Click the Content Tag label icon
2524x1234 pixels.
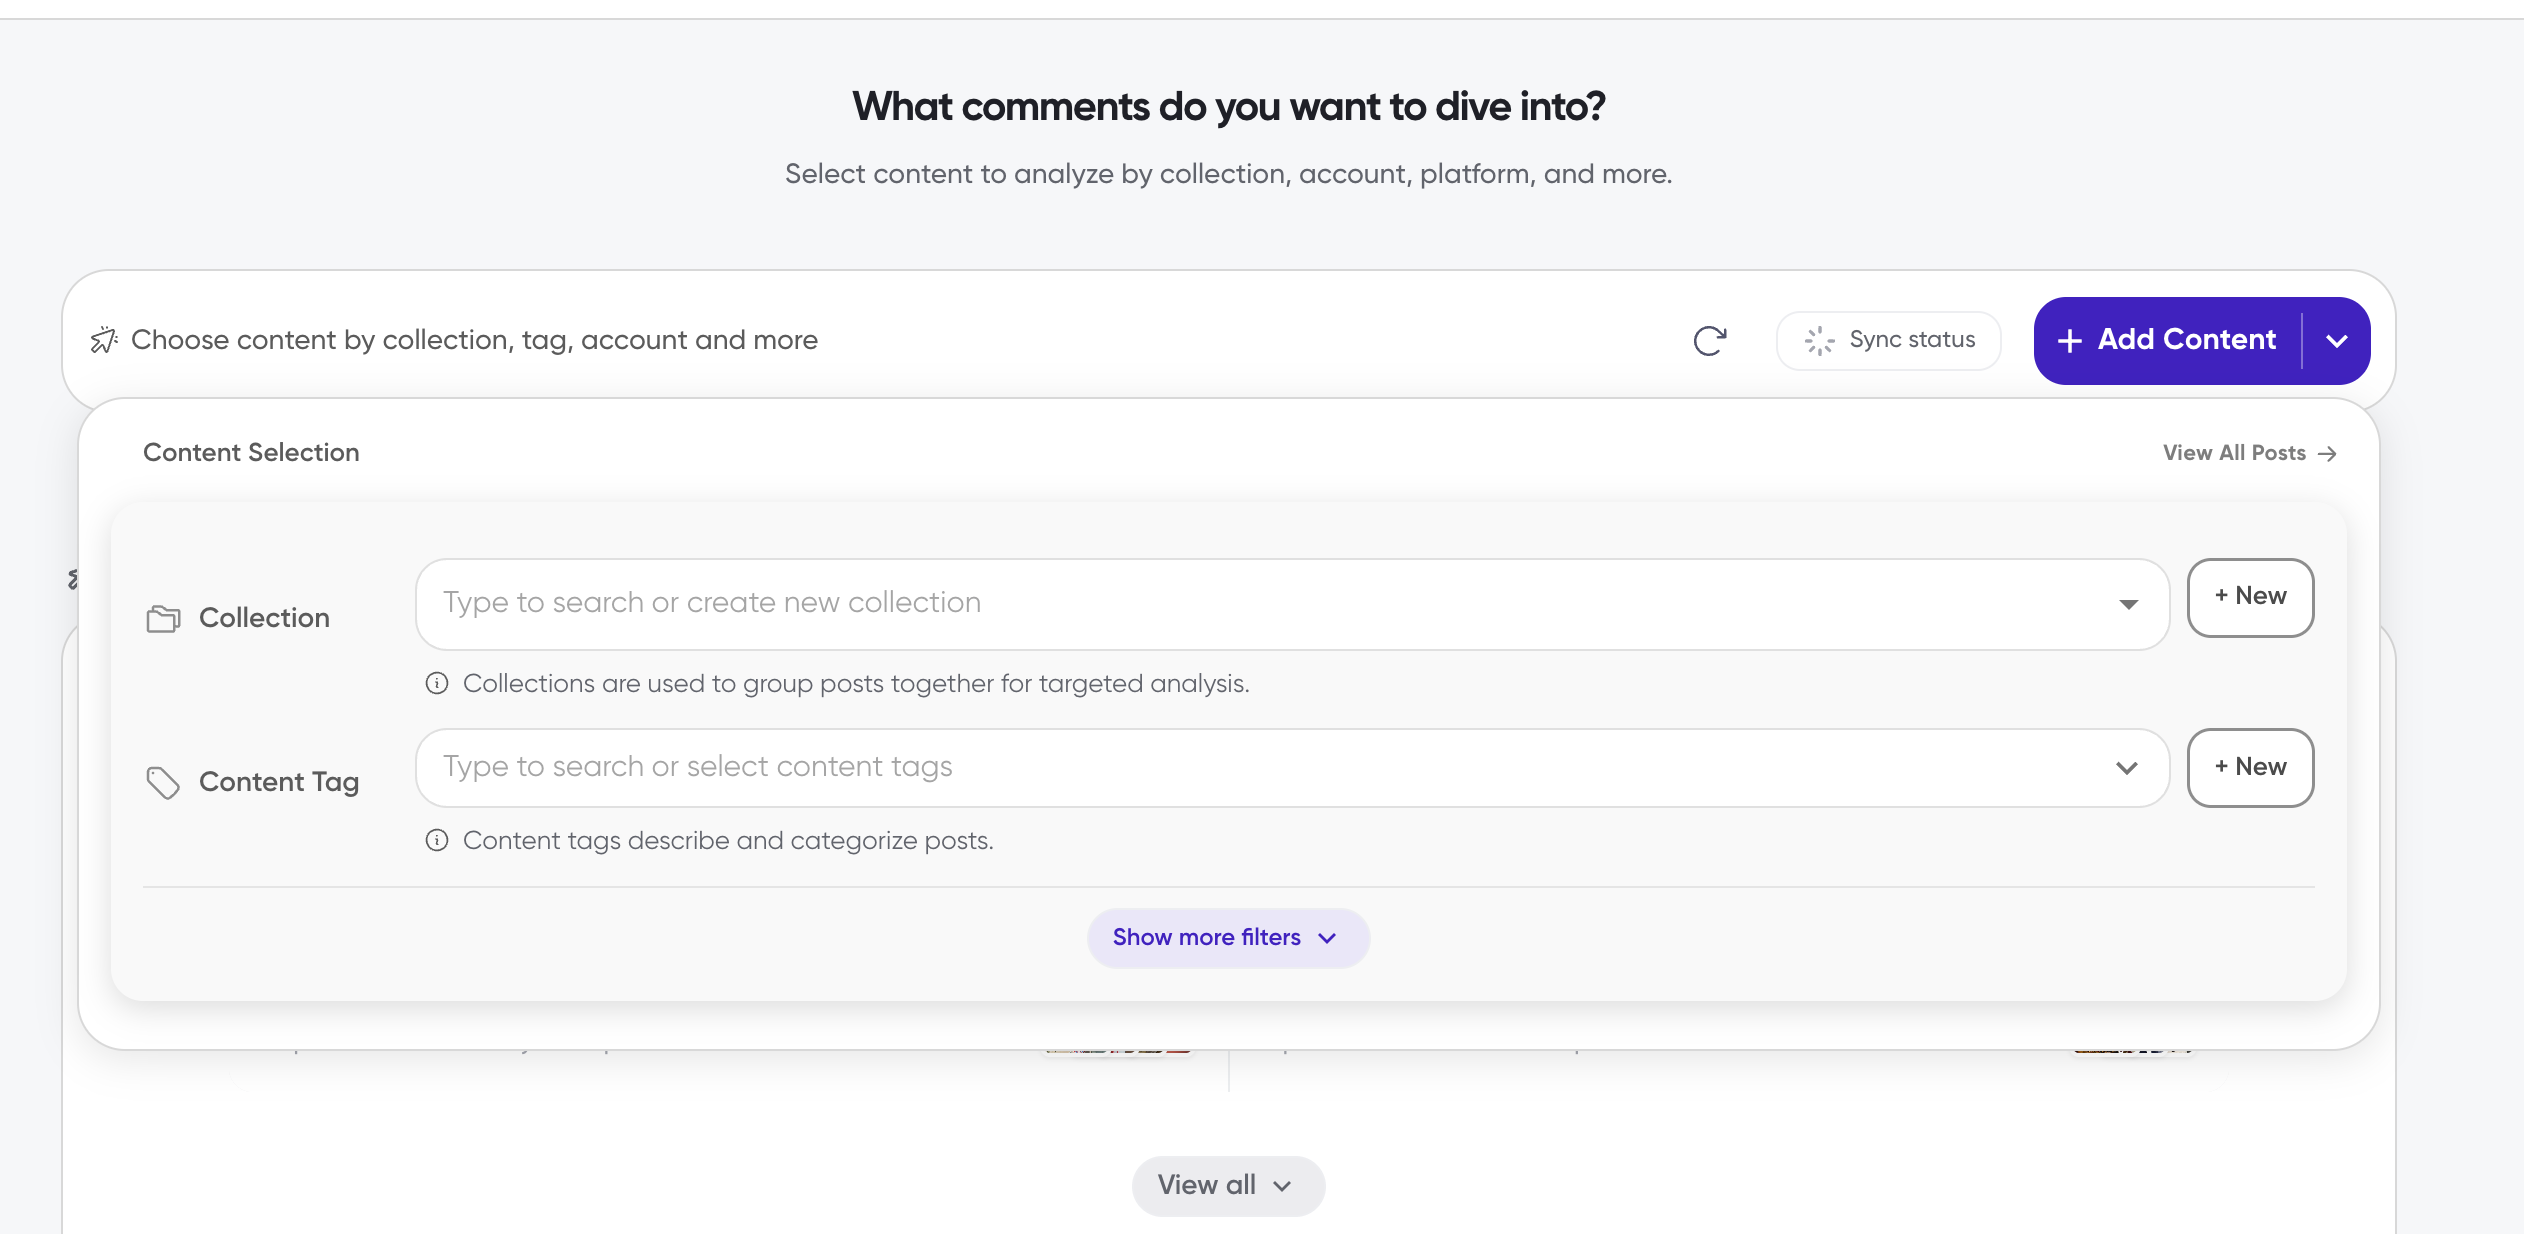pyautogui.click(x=163, y=783)
